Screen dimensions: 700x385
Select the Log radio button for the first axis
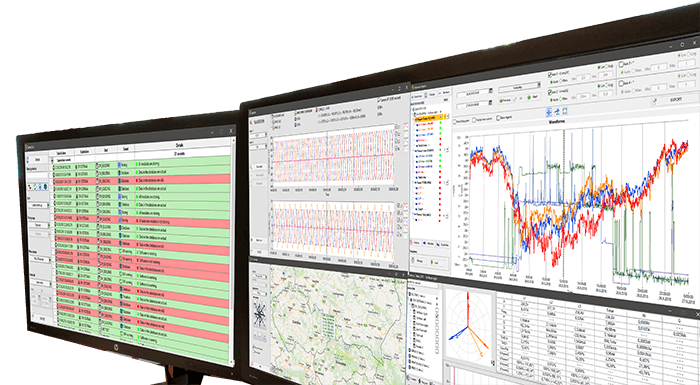click(x=606, y=67)
